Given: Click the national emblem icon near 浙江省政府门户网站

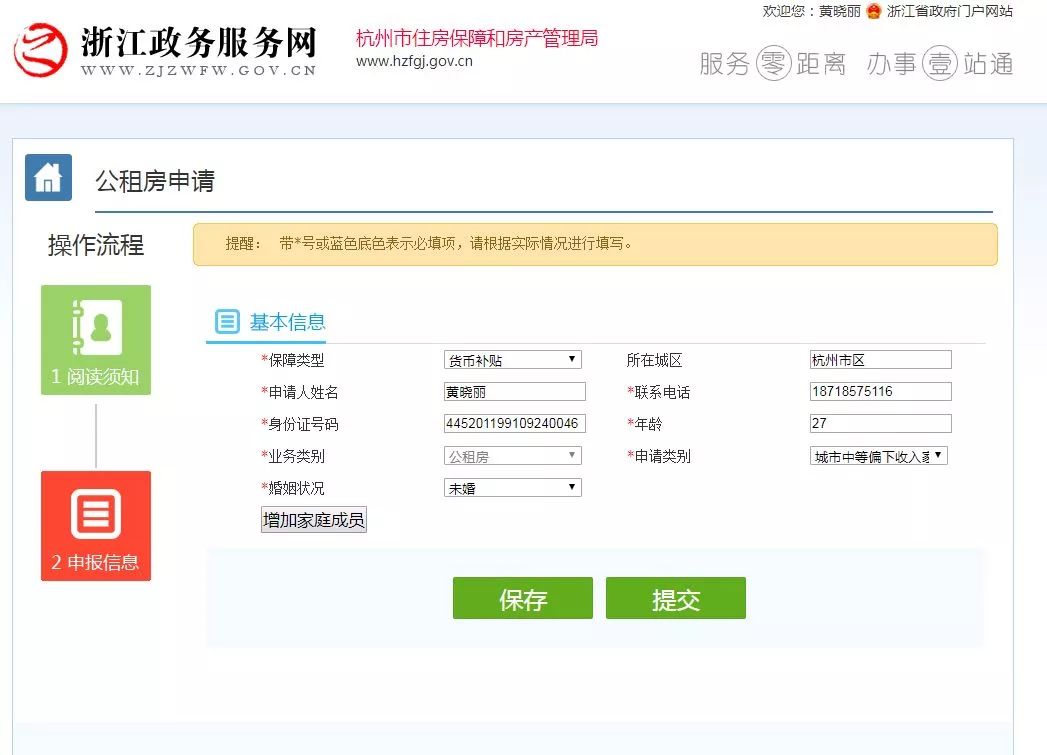Looking at the screenshot, I should [874, 12].
